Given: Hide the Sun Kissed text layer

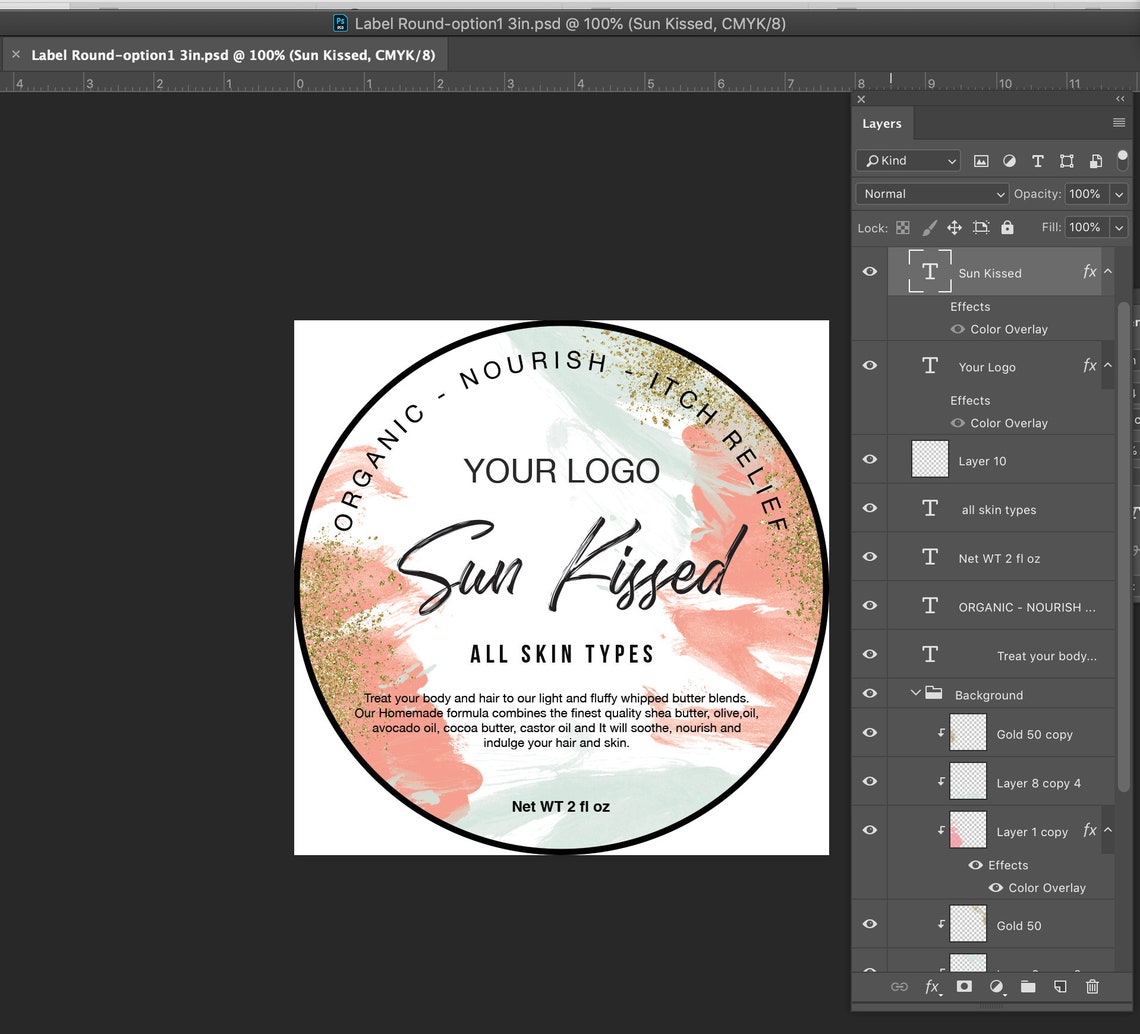Looking at the screenshot, I should click(x=869, y=270).
